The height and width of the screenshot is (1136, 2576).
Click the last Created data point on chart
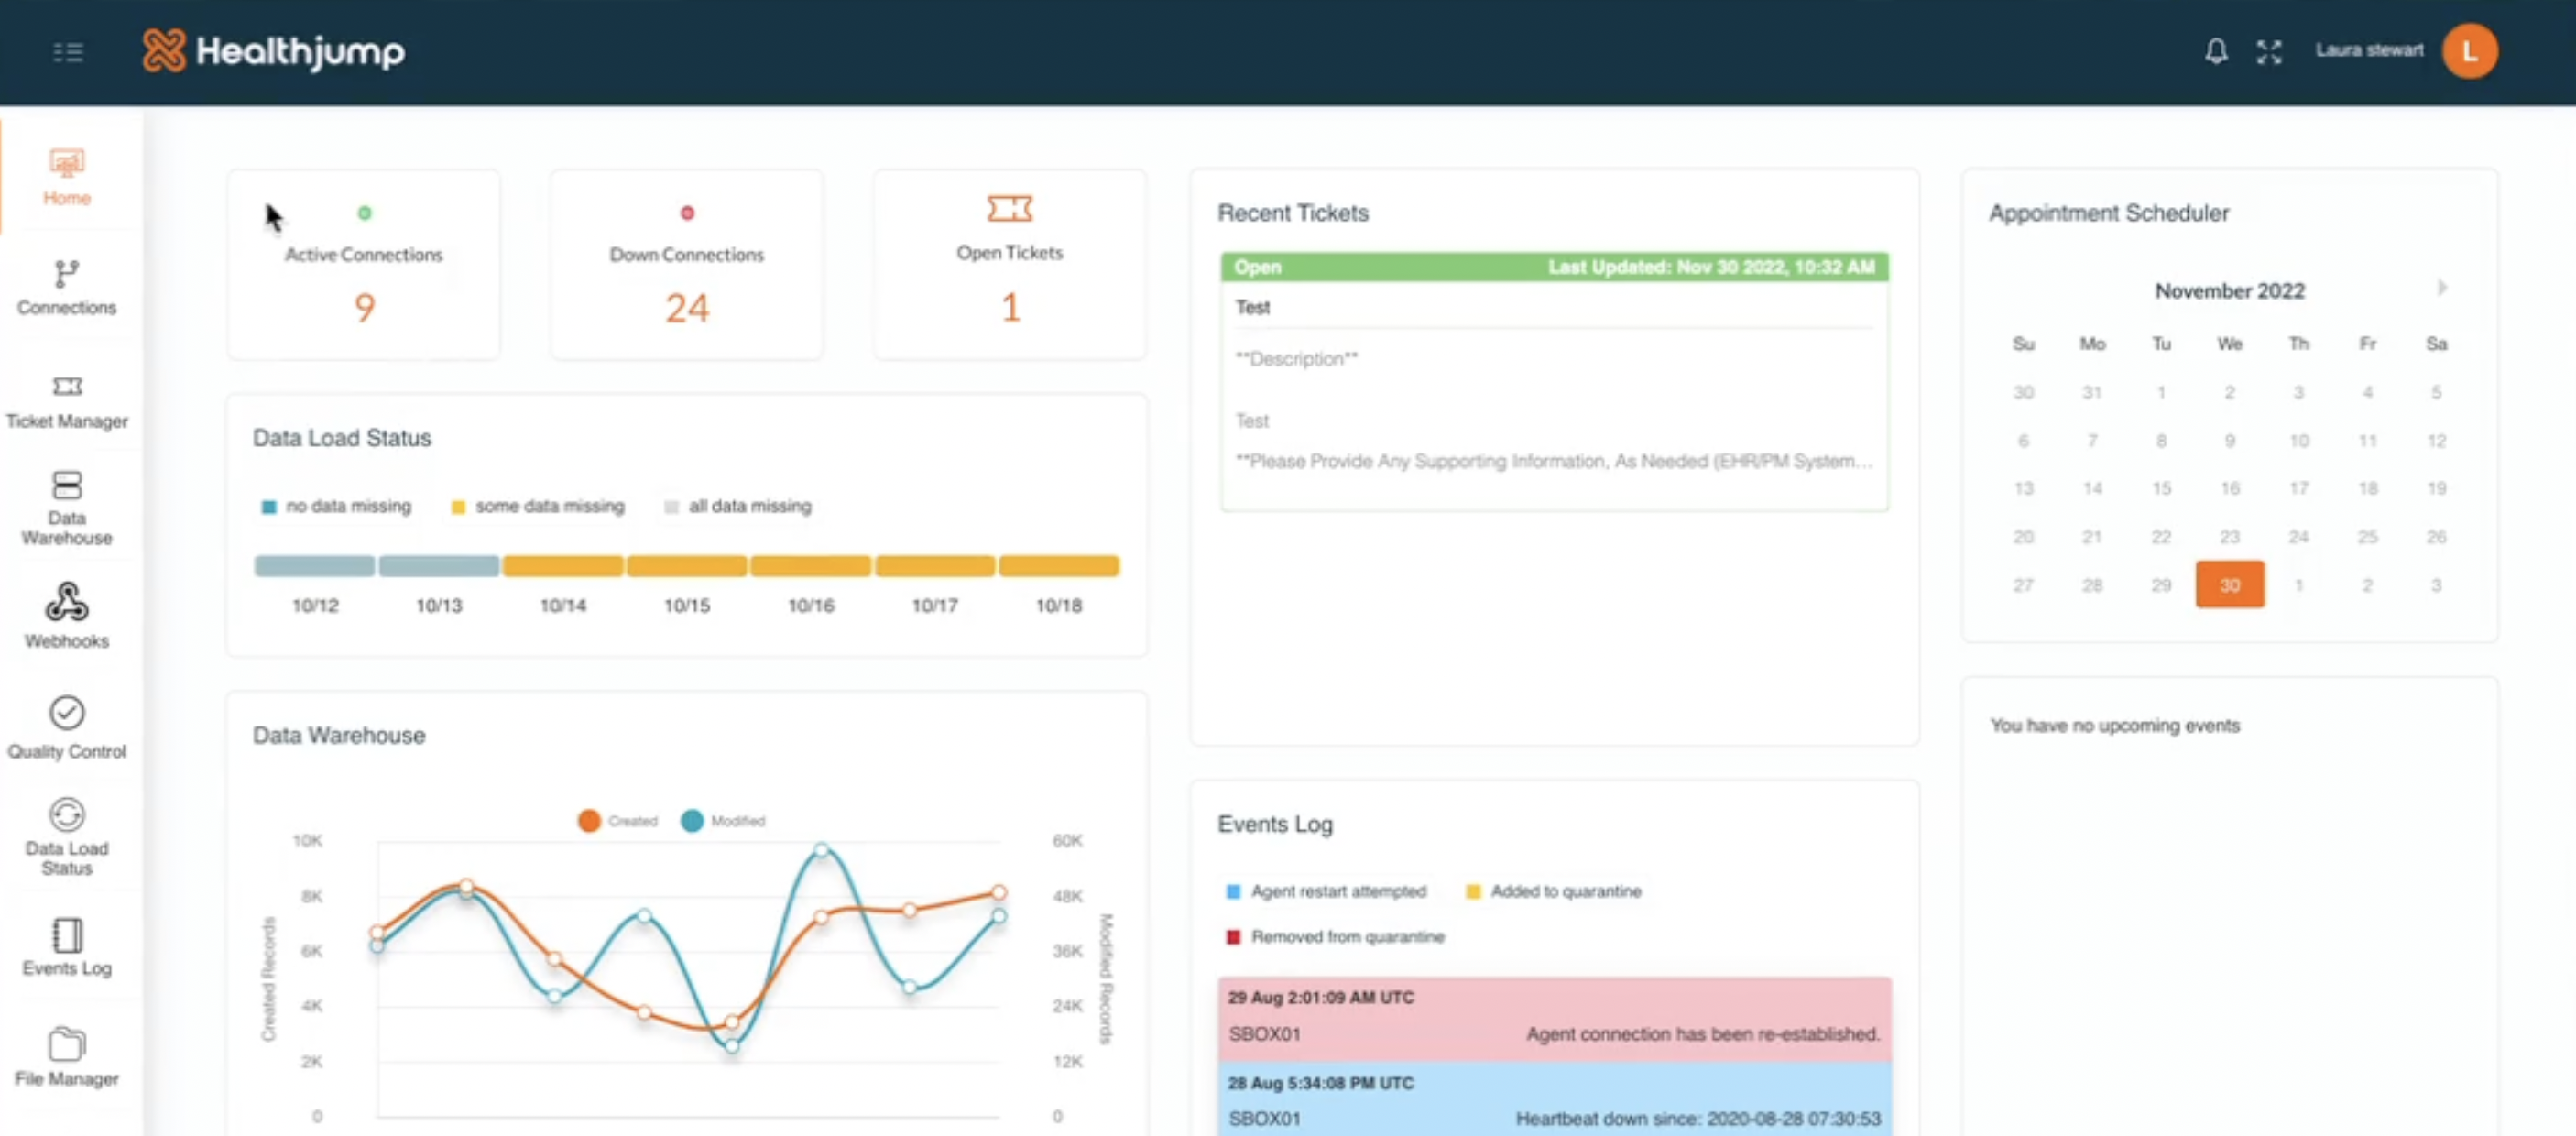pos(999,892)
